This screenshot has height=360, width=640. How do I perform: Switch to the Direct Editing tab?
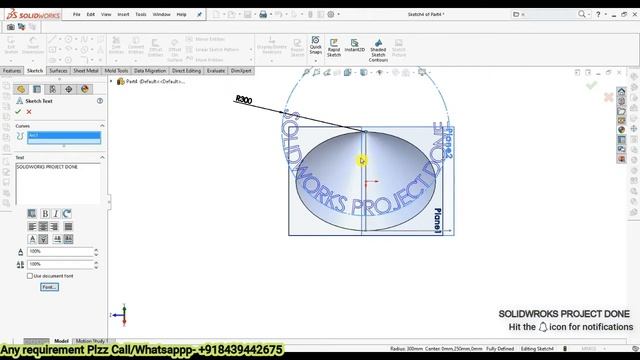click(187, 71)
